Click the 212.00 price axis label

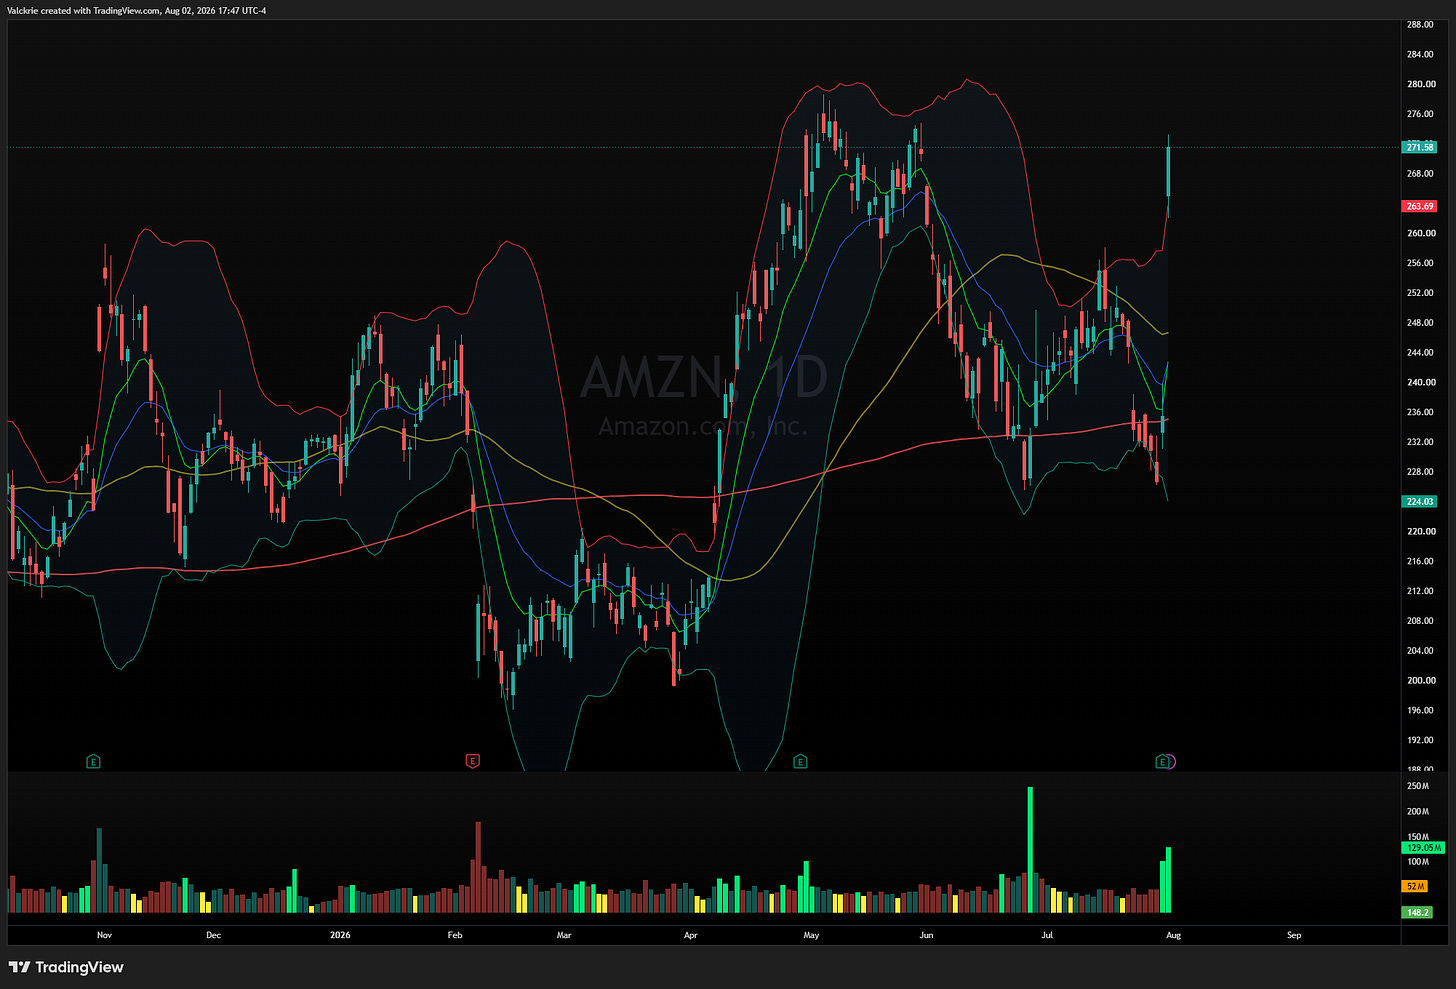[1420, 591]
